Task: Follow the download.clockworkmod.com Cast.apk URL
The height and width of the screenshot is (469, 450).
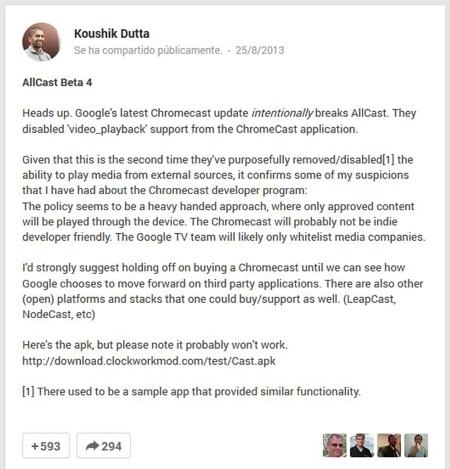Action: [149, 361]
